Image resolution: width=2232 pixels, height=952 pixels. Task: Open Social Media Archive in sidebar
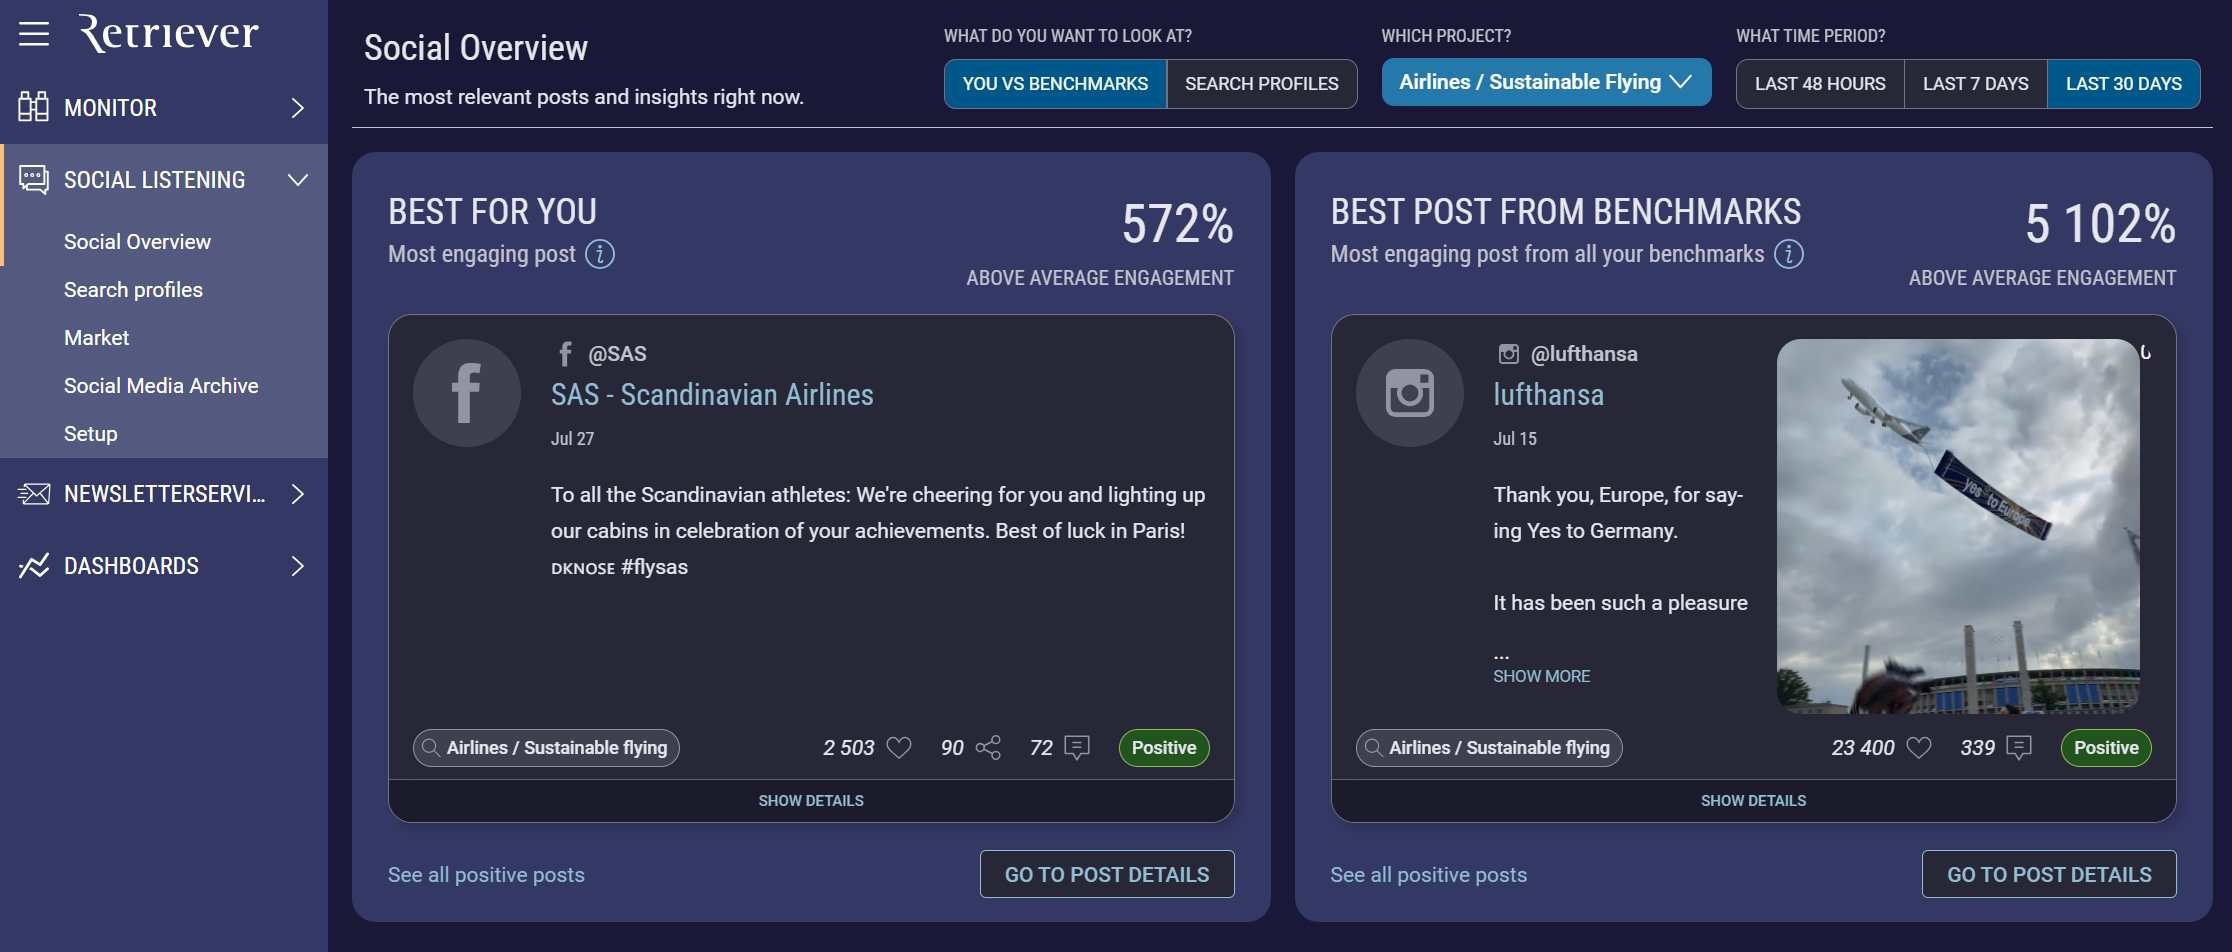click(161, 386)
